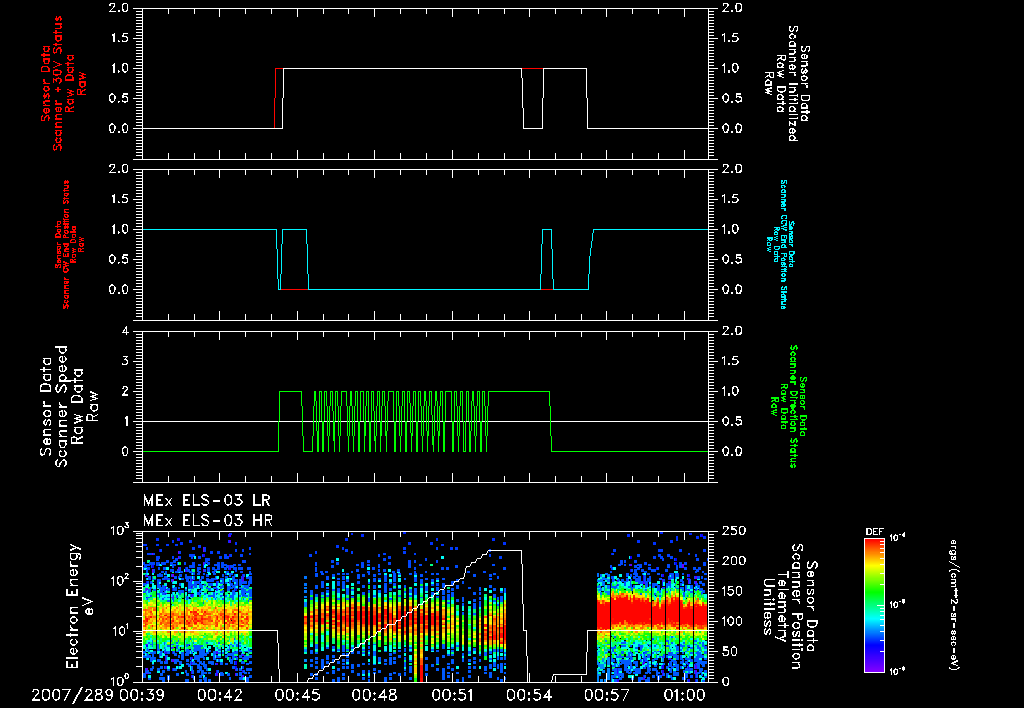This screenshot has width=1024, height=708.
Task: Click the 'Electron Energy eV' axis title
Action: pos(81,605)
